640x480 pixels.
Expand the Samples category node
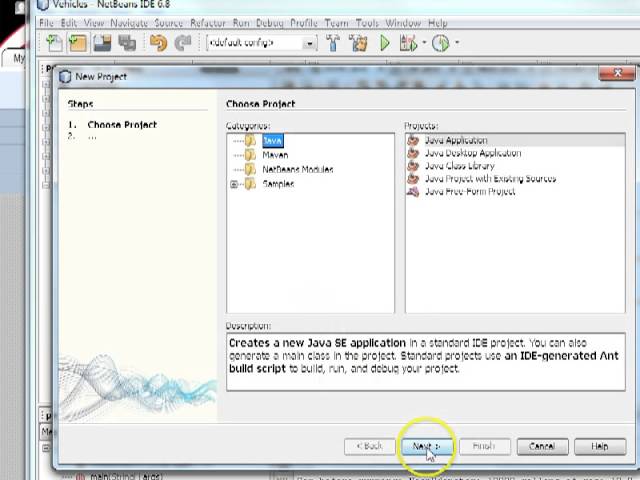pyautogui.click(x=234, y=184)
